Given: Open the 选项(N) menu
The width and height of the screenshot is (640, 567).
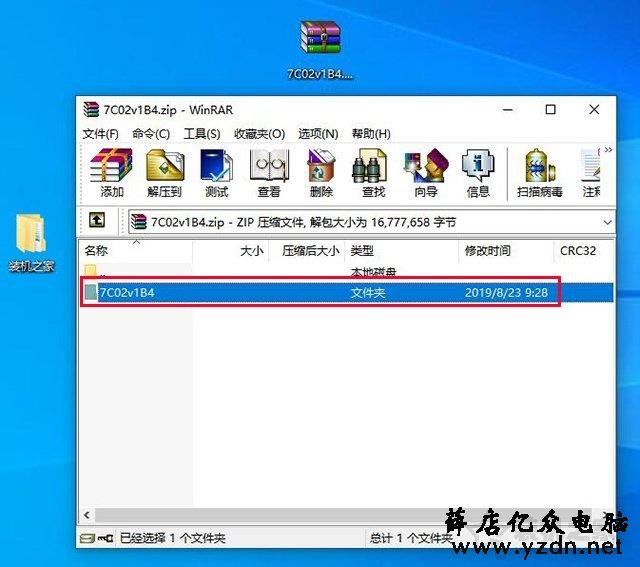Looking at the screenshot, I should 318,133.
